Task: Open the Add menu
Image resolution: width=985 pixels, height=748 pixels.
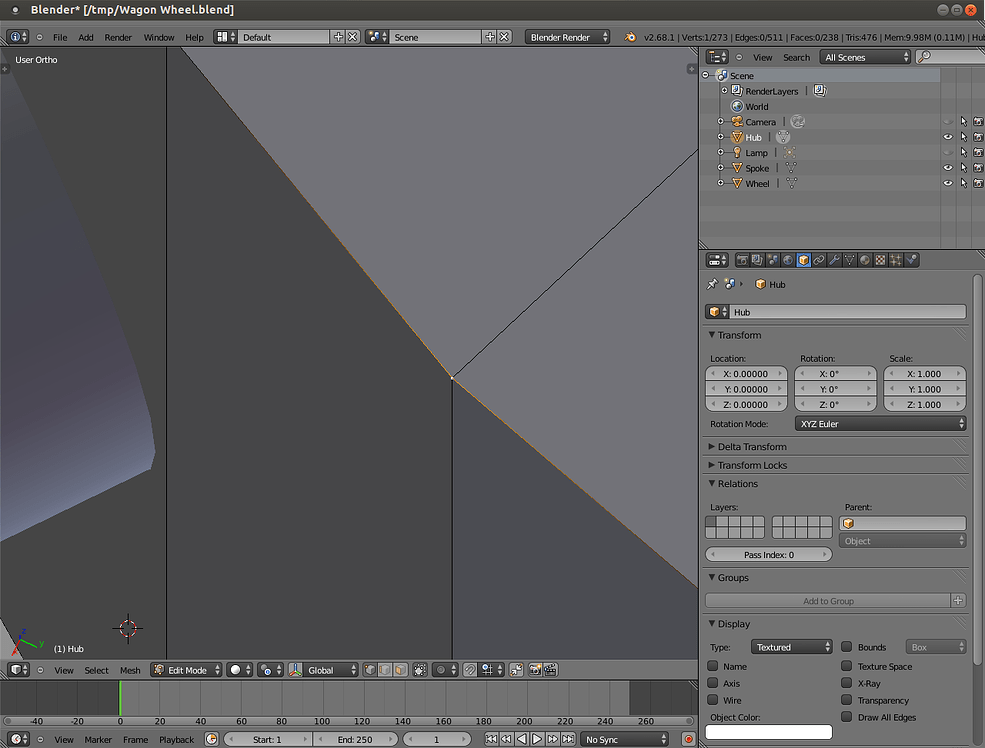Action: pyautogui.click(x=86, y=37)
